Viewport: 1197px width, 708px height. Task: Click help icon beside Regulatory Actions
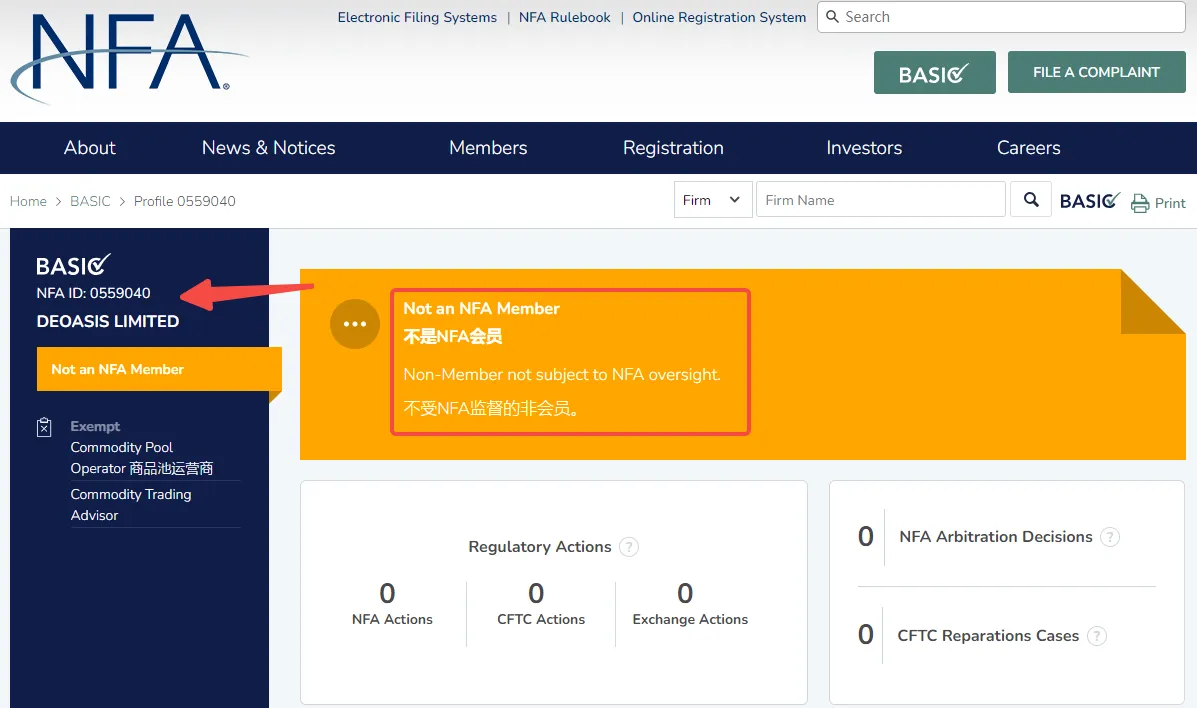[628, 547]
